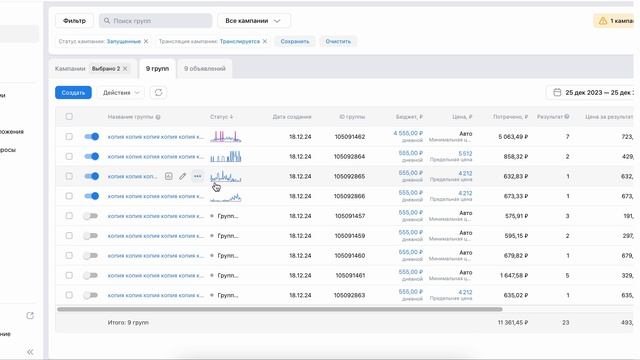Sort by 'Статус' column arrow
The width and height of the screenshot is (640, 360).
click(x=231, y=117)
